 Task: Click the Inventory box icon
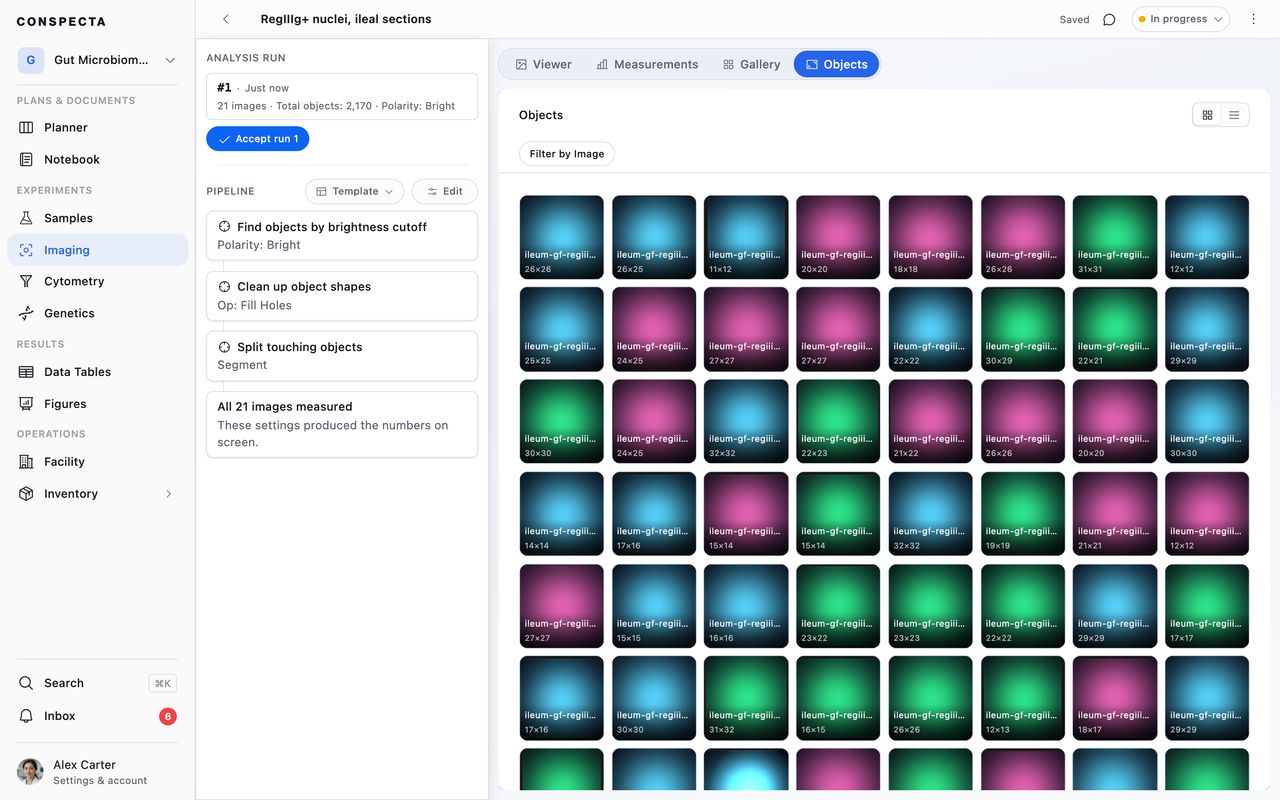pyautogui.click(x=26, y=494)
